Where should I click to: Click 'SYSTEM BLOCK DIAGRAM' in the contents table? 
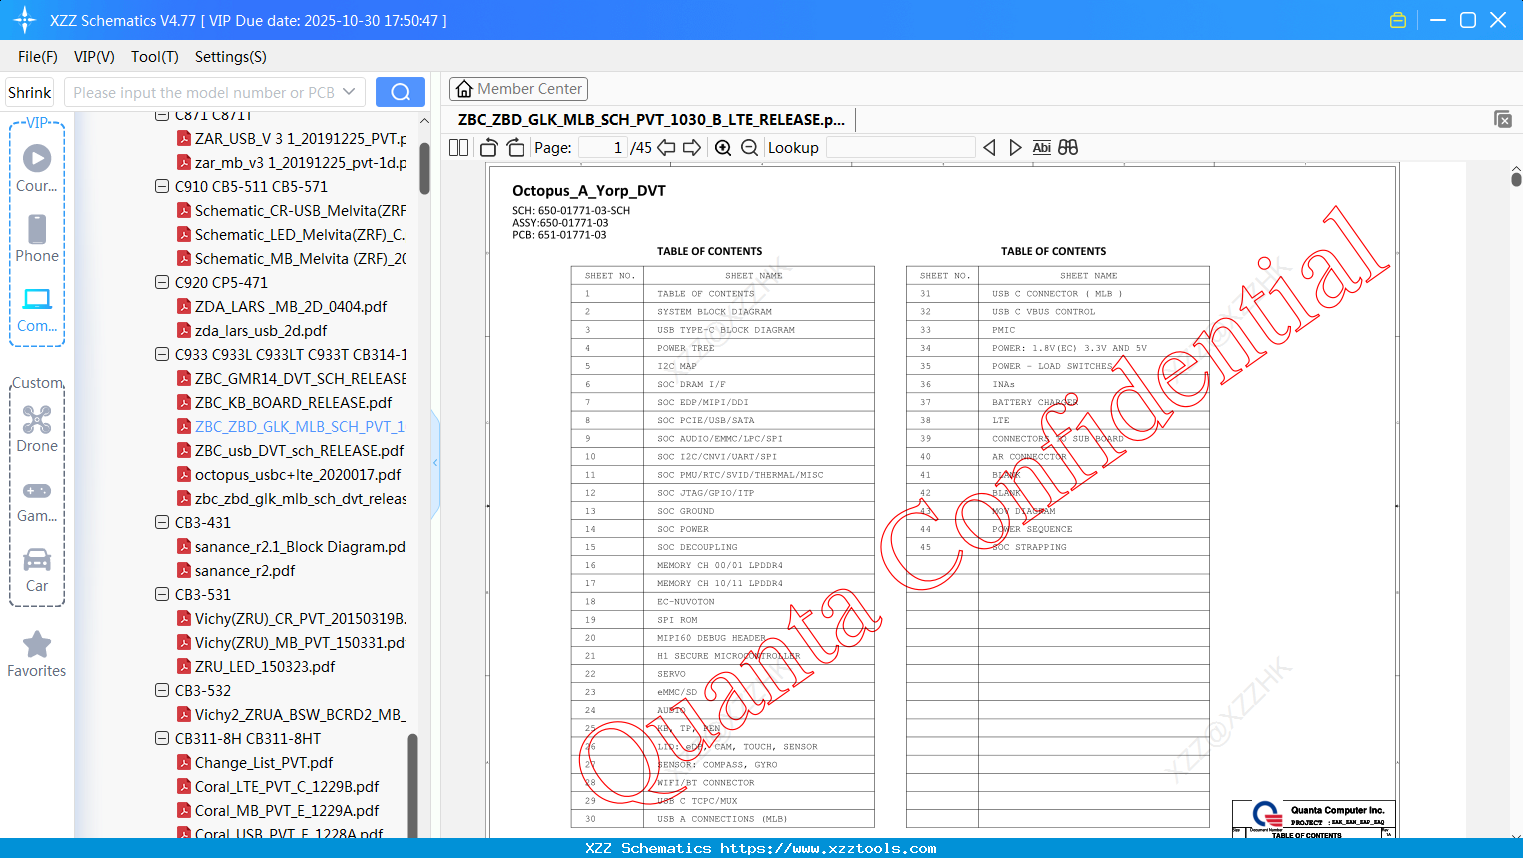(x=714, y=312)
